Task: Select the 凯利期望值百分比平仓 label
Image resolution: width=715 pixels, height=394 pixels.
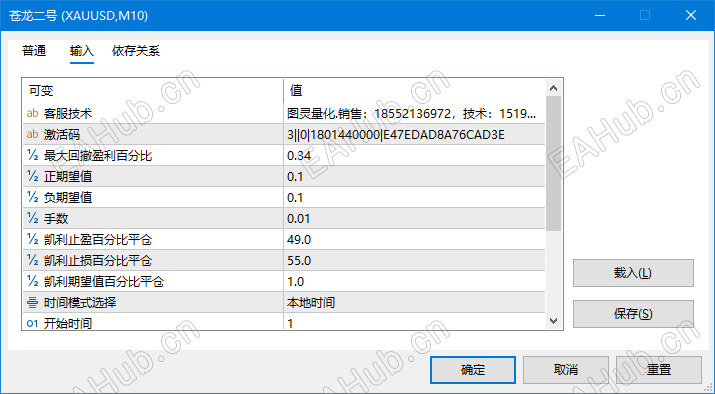Action: pyautogui.click(x=104, y=281)
